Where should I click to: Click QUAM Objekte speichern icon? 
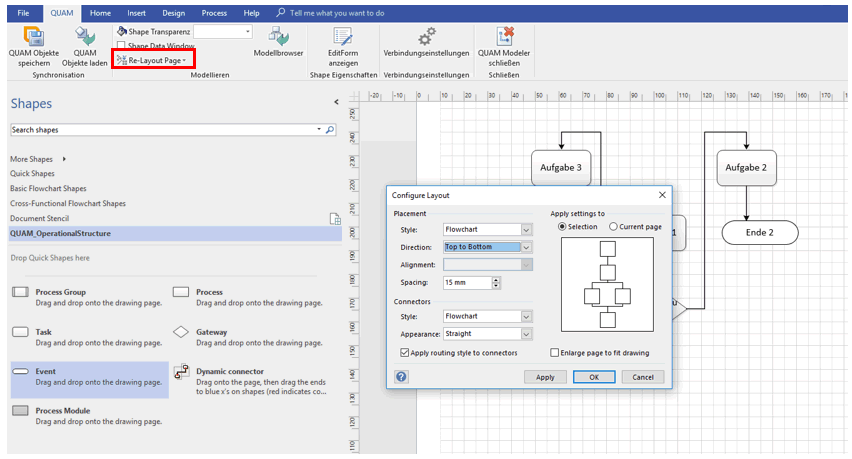click(x=34, y=36)
